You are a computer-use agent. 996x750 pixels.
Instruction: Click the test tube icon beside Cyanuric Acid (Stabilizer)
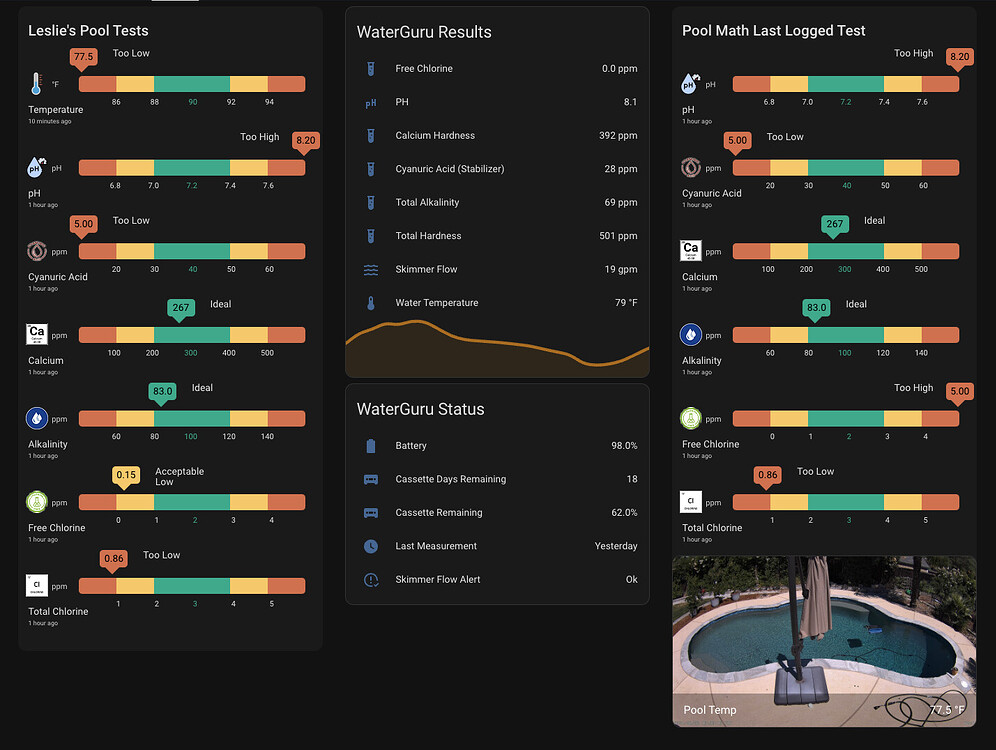(371, 169)
